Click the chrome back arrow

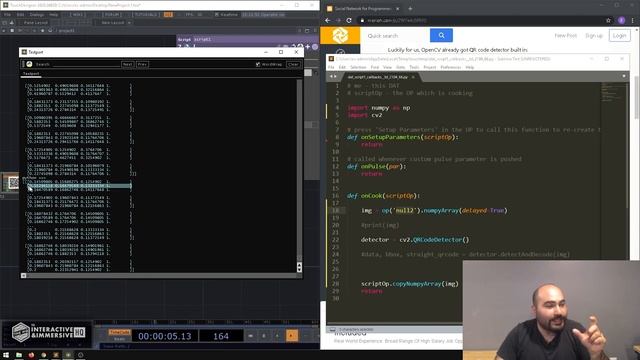click(328, 20)
